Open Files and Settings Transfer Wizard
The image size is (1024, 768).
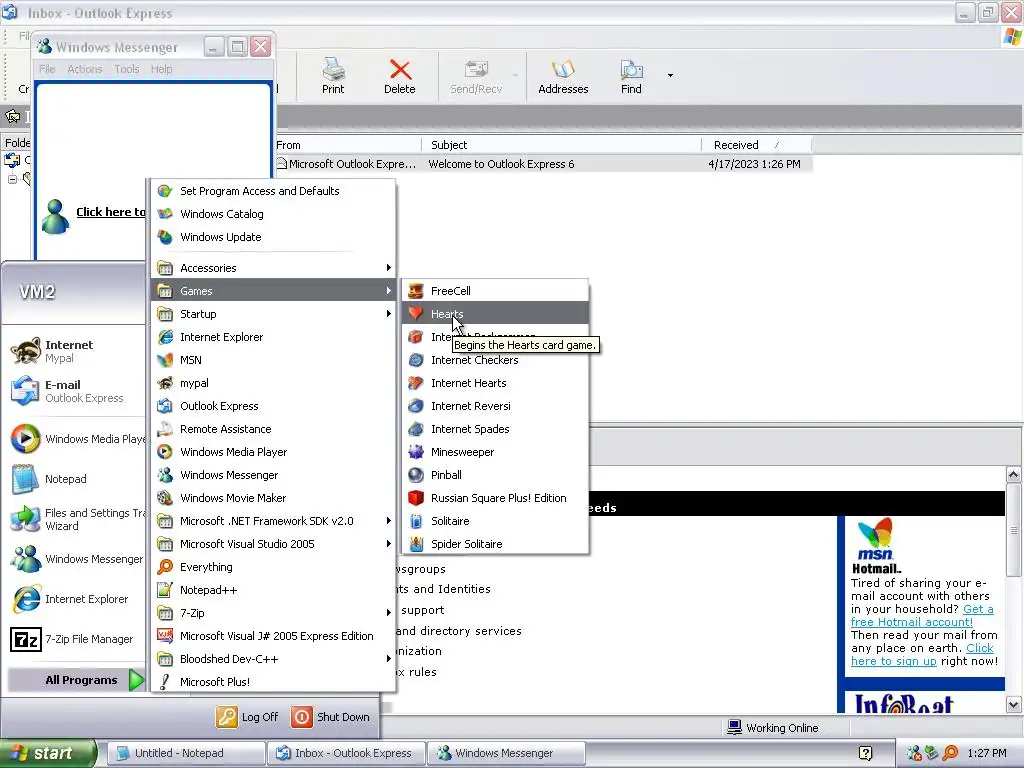pyautogui.click(x=75, y=519)
